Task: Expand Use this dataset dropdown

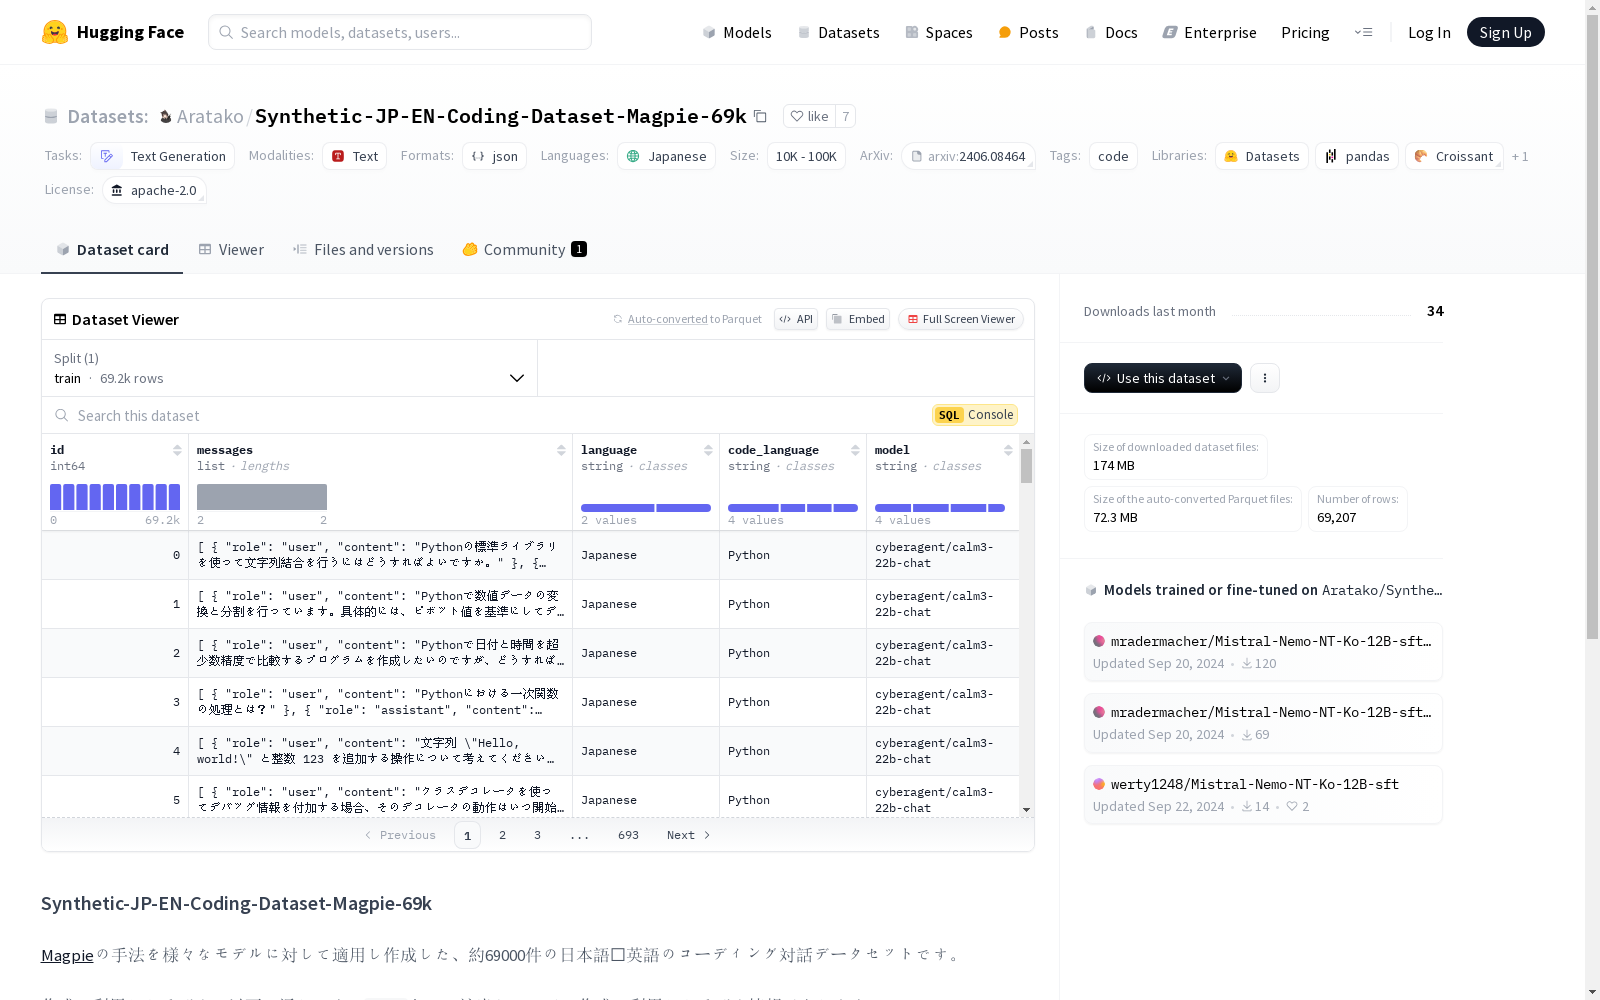Action: click(x=1163, y=378)
